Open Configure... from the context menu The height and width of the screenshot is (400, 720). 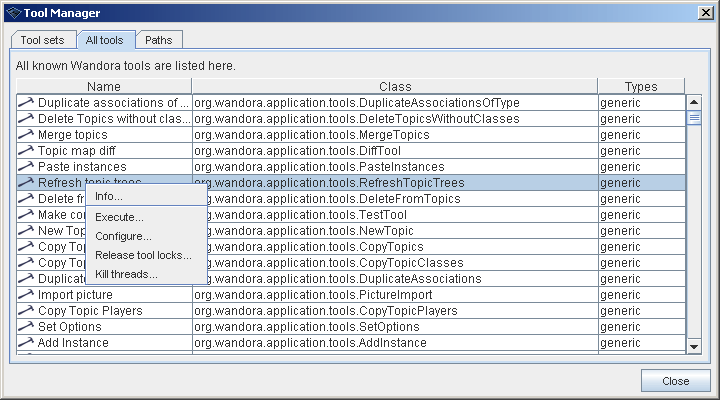click(123, 236)
